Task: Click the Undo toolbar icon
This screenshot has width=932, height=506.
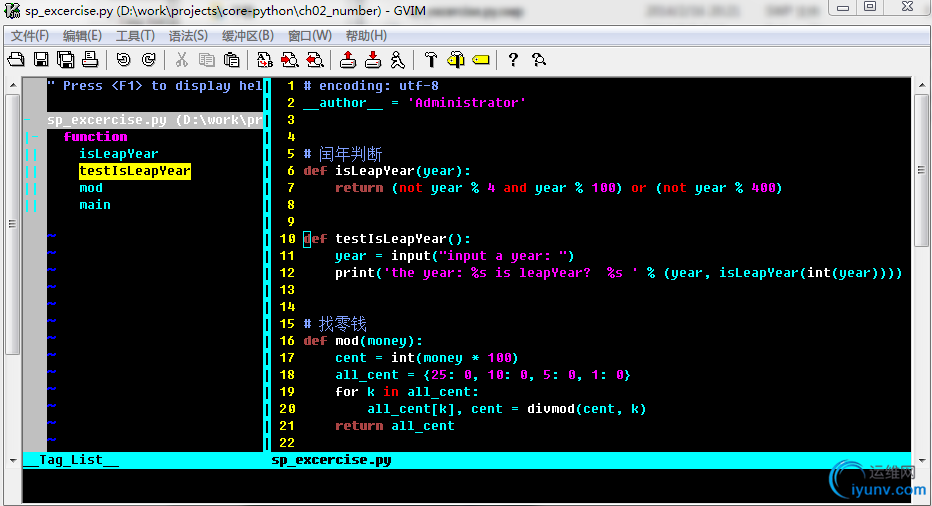Action: tap(123, 59)
